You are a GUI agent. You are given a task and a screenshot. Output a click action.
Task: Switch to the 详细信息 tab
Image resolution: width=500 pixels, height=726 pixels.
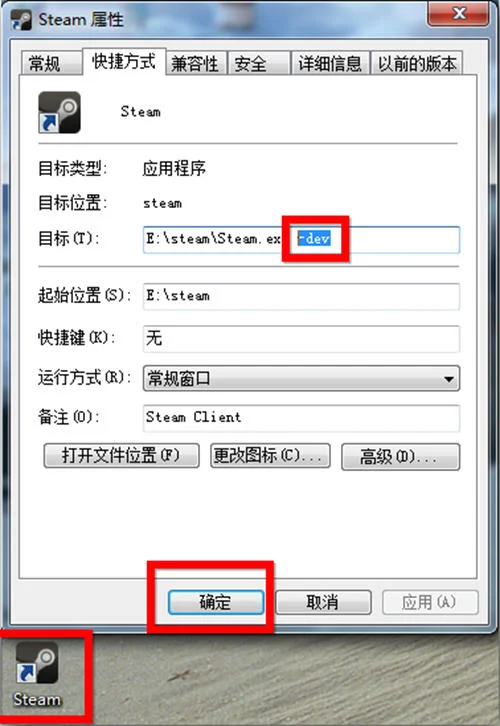click(x=330, y=63)
